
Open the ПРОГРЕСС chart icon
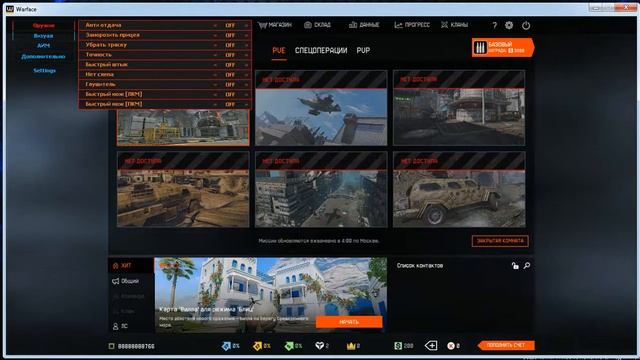398,25
